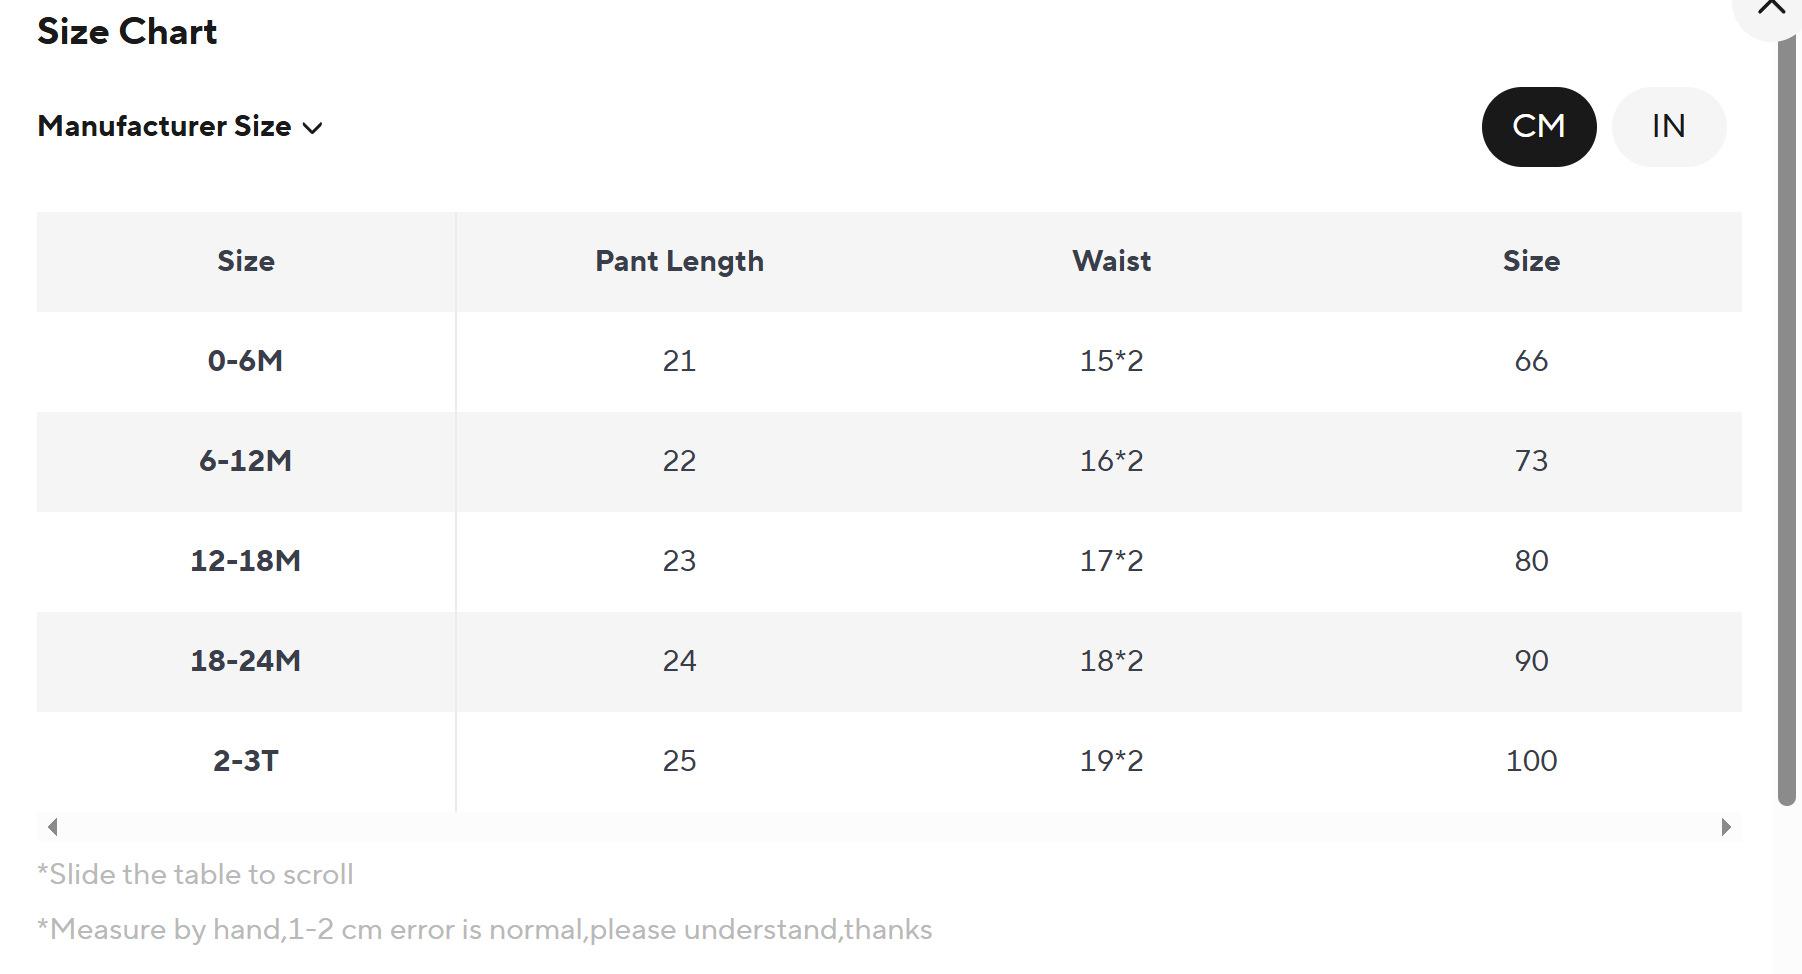Viewport: 1802px width, 974px height.
Task: Click the Pant Length column header
Action: [x=679, y=261]
